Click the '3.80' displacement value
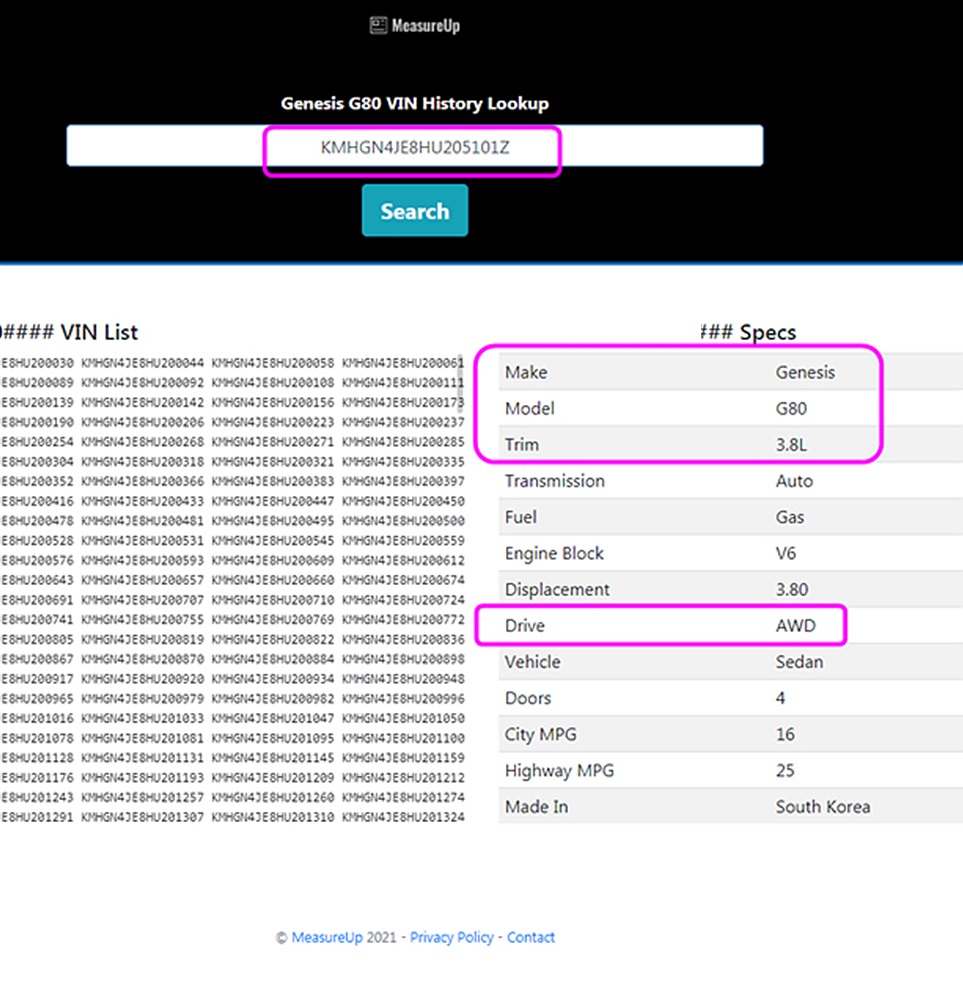The image size is (963, 1000). (x=791, y=589)
